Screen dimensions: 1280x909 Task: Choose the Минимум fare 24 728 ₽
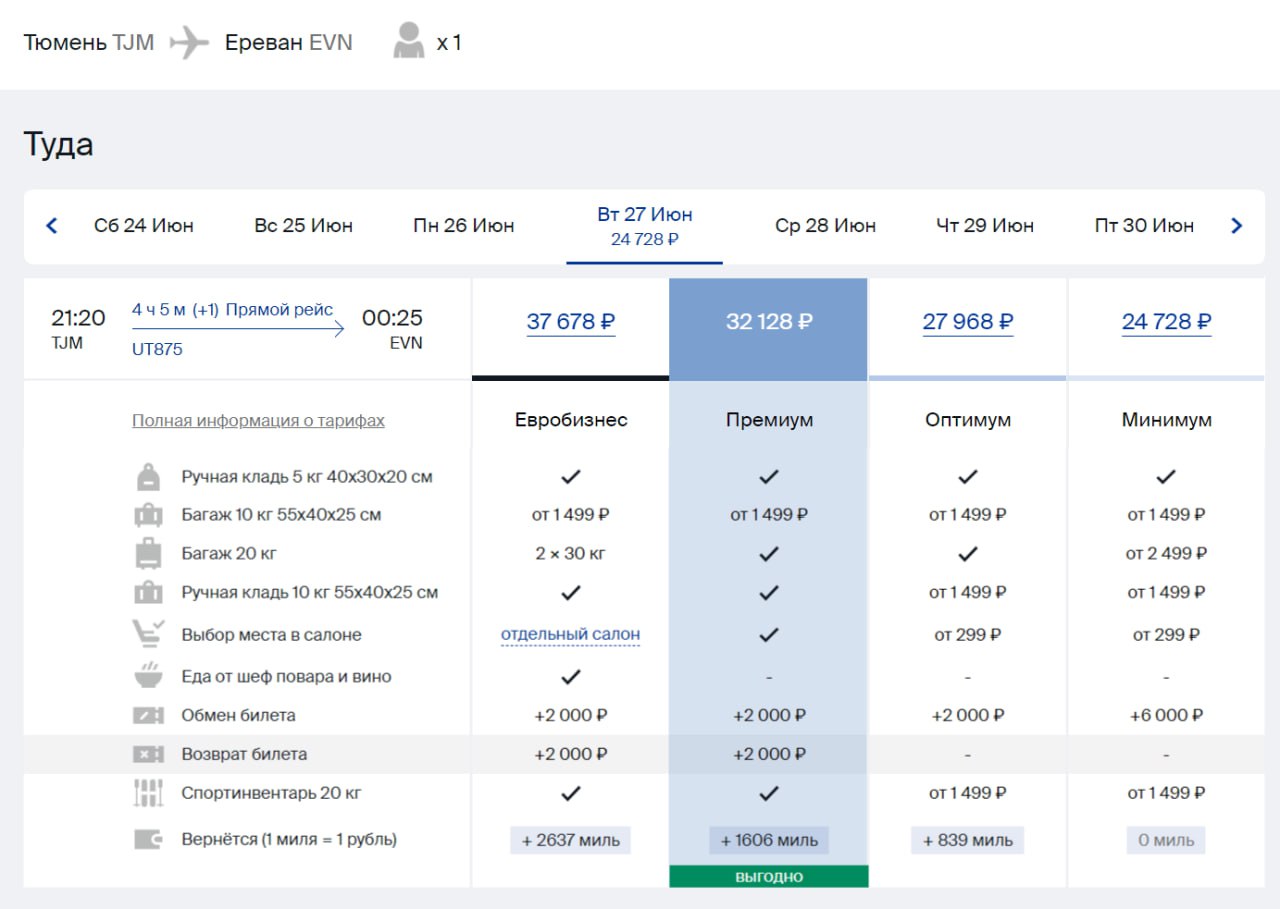(1166, 322)
